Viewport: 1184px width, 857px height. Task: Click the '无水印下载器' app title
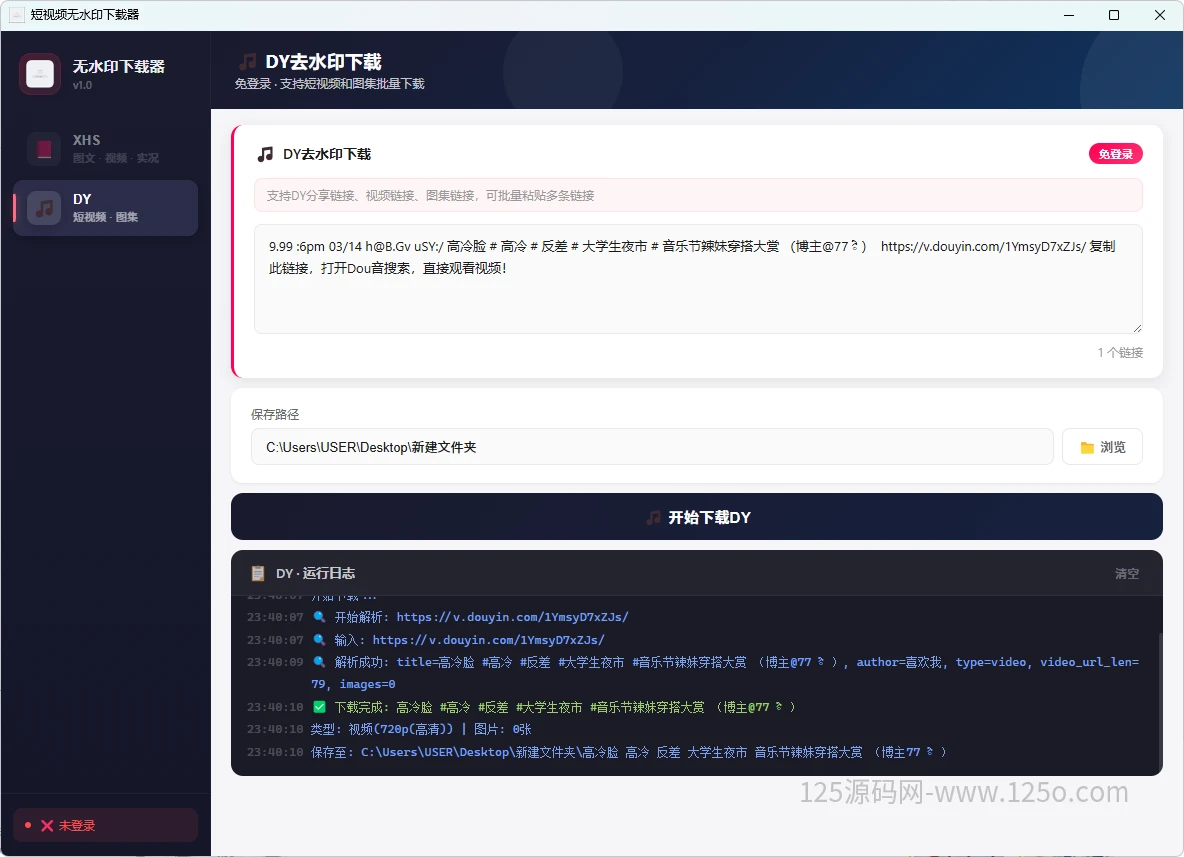click(x=119, y=66)
